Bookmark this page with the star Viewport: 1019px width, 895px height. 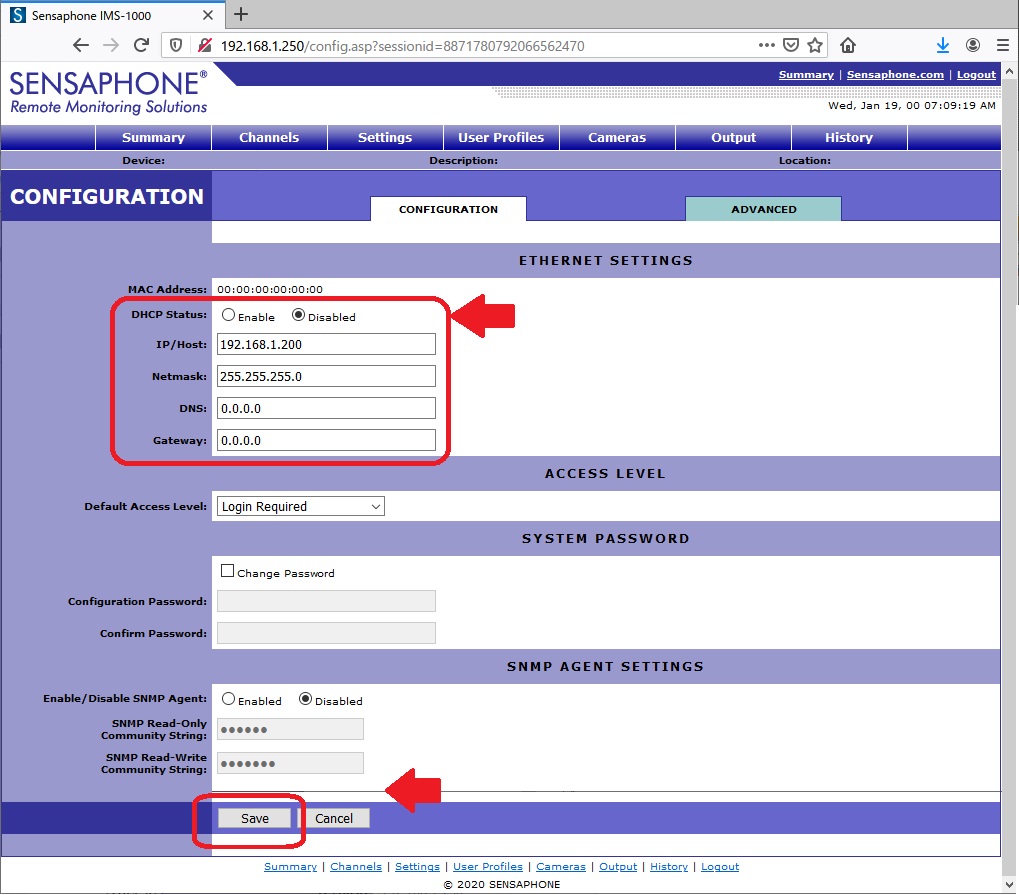(x=815, y=45)
